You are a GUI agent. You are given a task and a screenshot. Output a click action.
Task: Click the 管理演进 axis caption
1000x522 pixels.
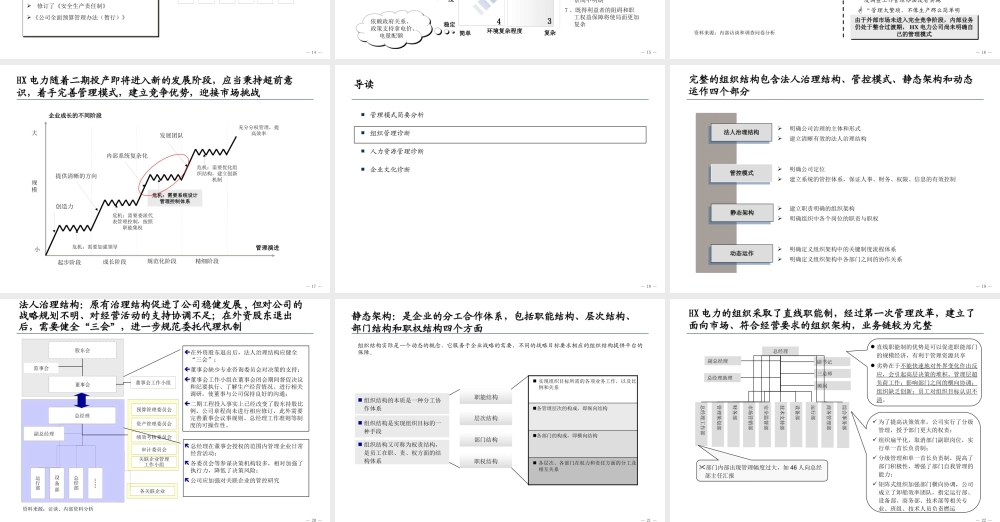(x=267, y=248)
